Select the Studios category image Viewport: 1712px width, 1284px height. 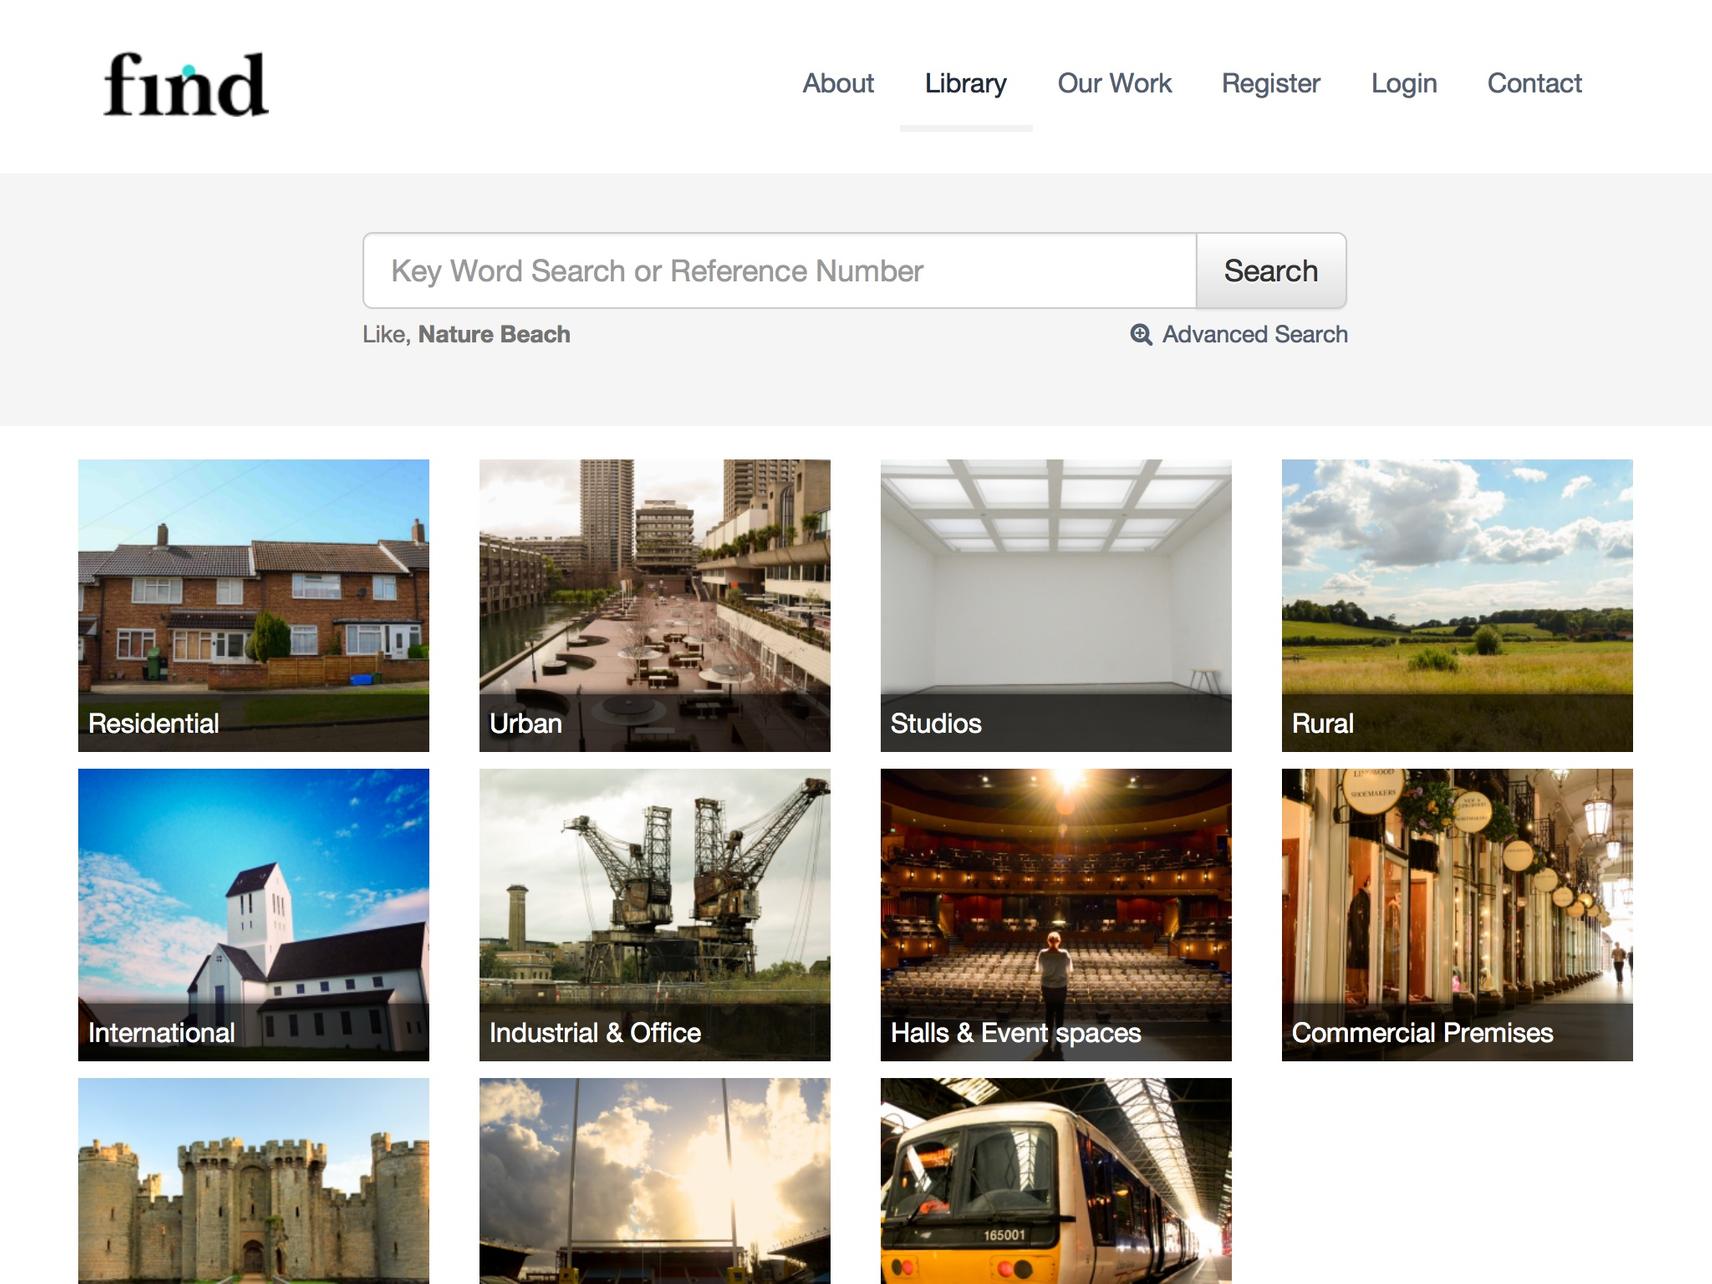(1056, 606)
